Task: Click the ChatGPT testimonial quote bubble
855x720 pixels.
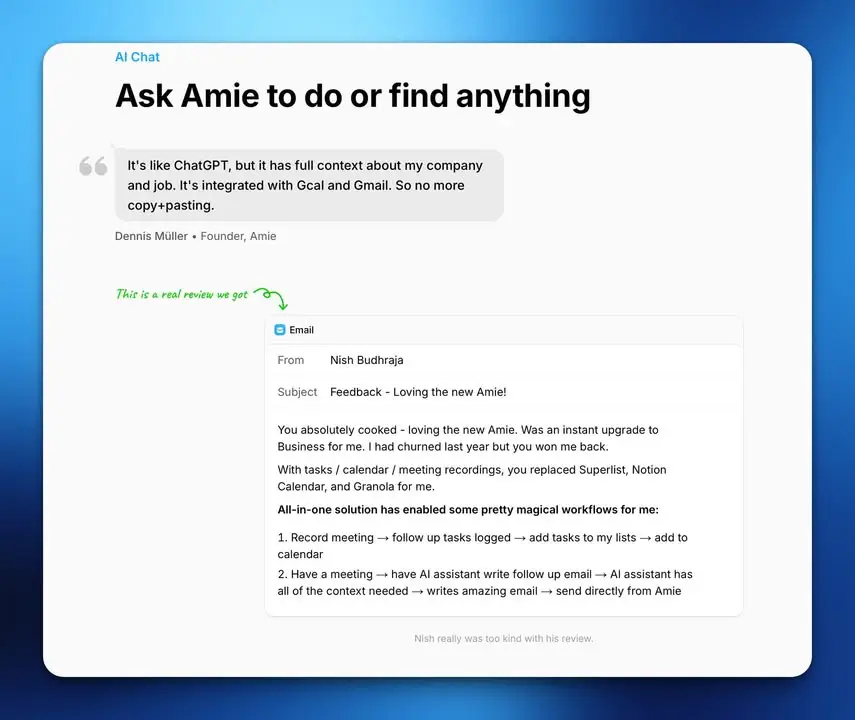Action: 309,185
